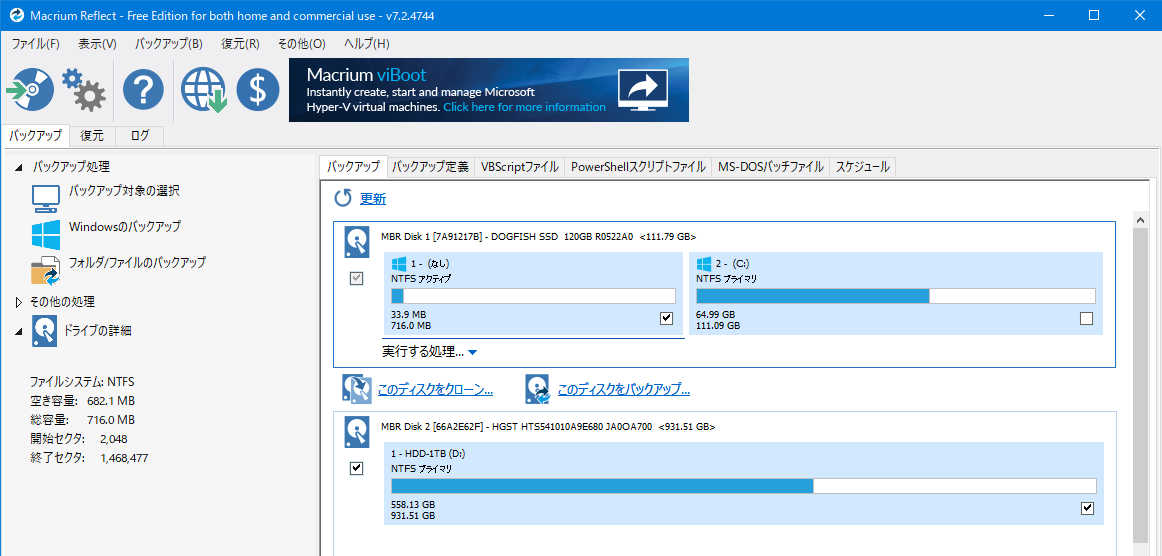The width and height of the screenshot is (1162, 556).
Task: Toggle the HDD-1TB (D:) partition checkbox
Action: [x=1087, y=508]
